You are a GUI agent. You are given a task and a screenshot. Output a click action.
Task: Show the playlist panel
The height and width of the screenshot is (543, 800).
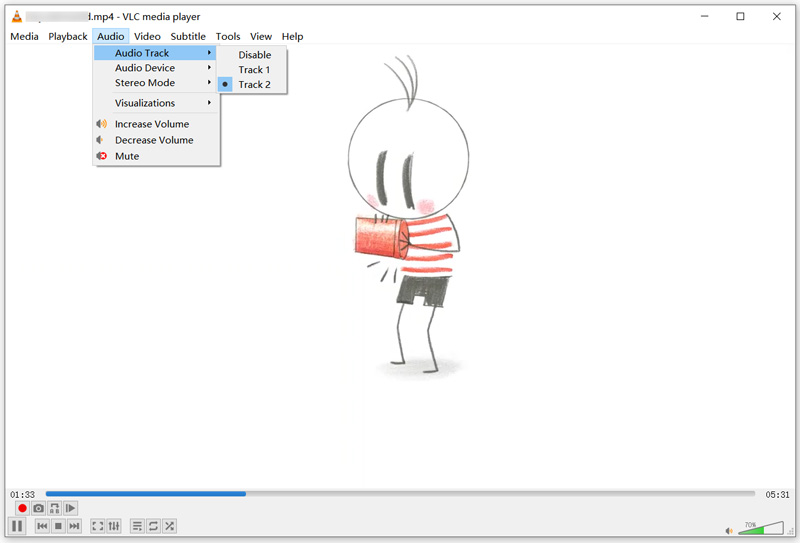137,526
